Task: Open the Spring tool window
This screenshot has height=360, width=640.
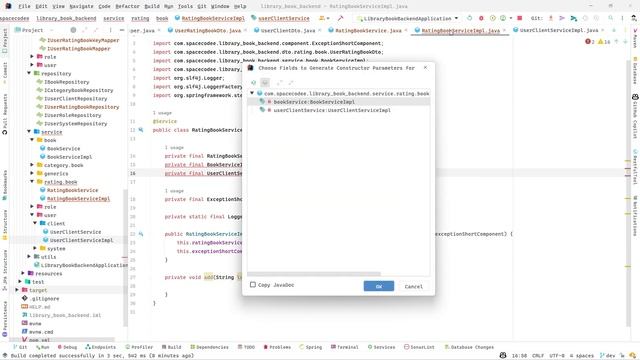Action: tap(311, 347)
